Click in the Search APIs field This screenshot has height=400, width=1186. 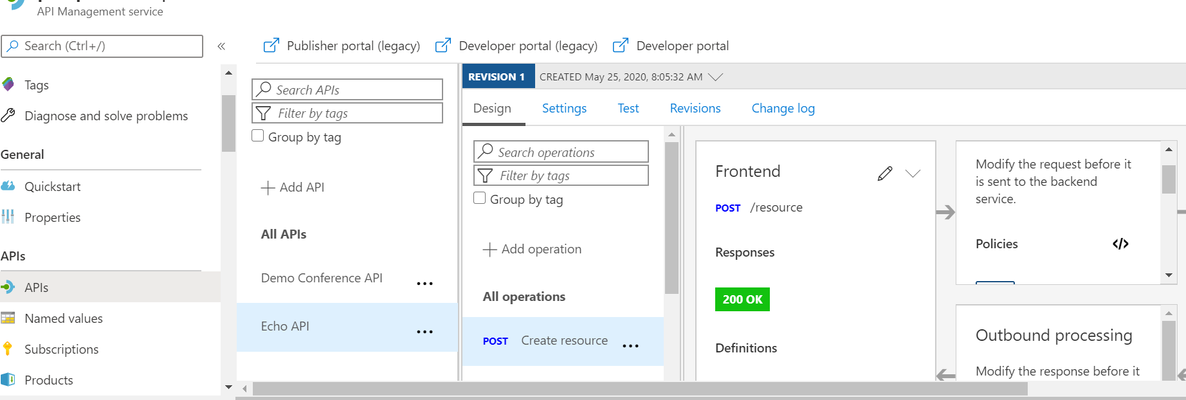coord(347,89)
